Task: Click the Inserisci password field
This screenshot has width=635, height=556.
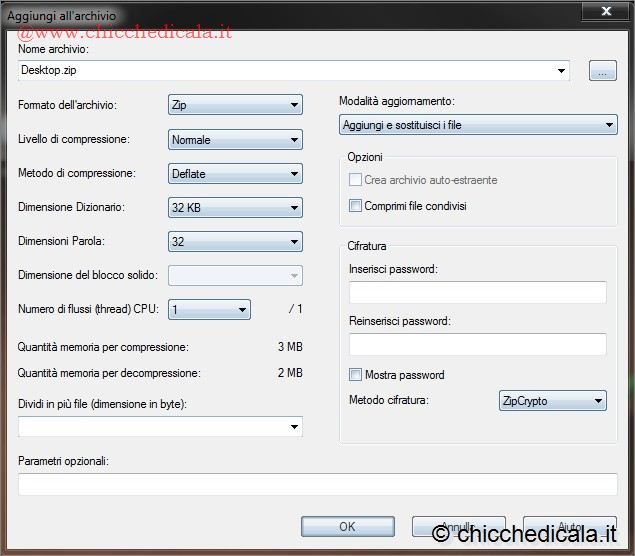Action: click(477, 292)
